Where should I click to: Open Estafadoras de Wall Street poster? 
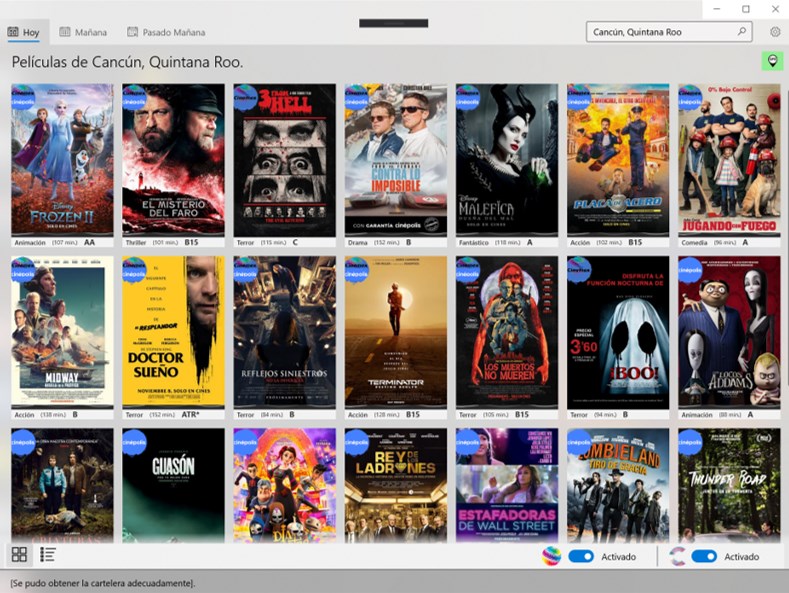507,486
